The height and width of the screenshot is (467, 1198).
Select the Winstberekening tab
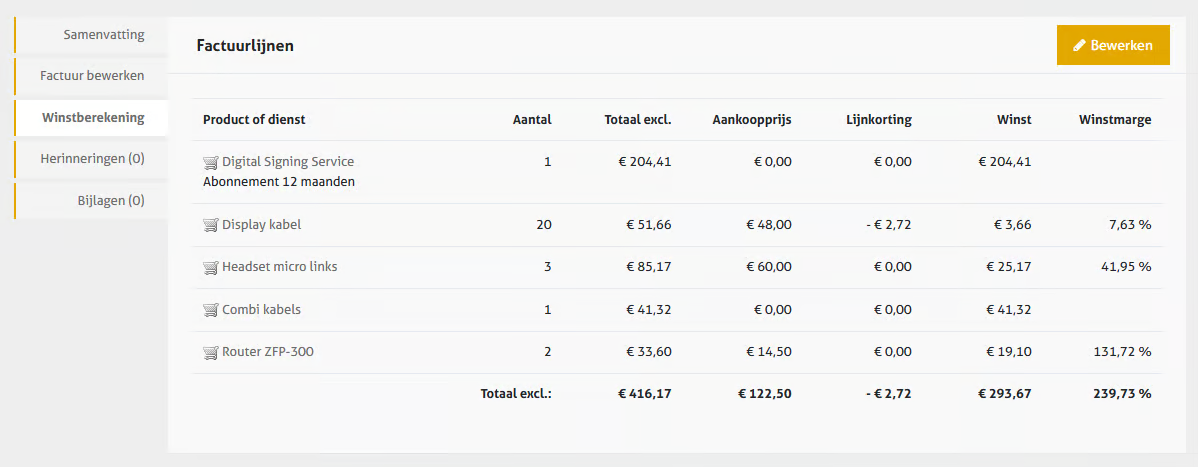[93, 118]
